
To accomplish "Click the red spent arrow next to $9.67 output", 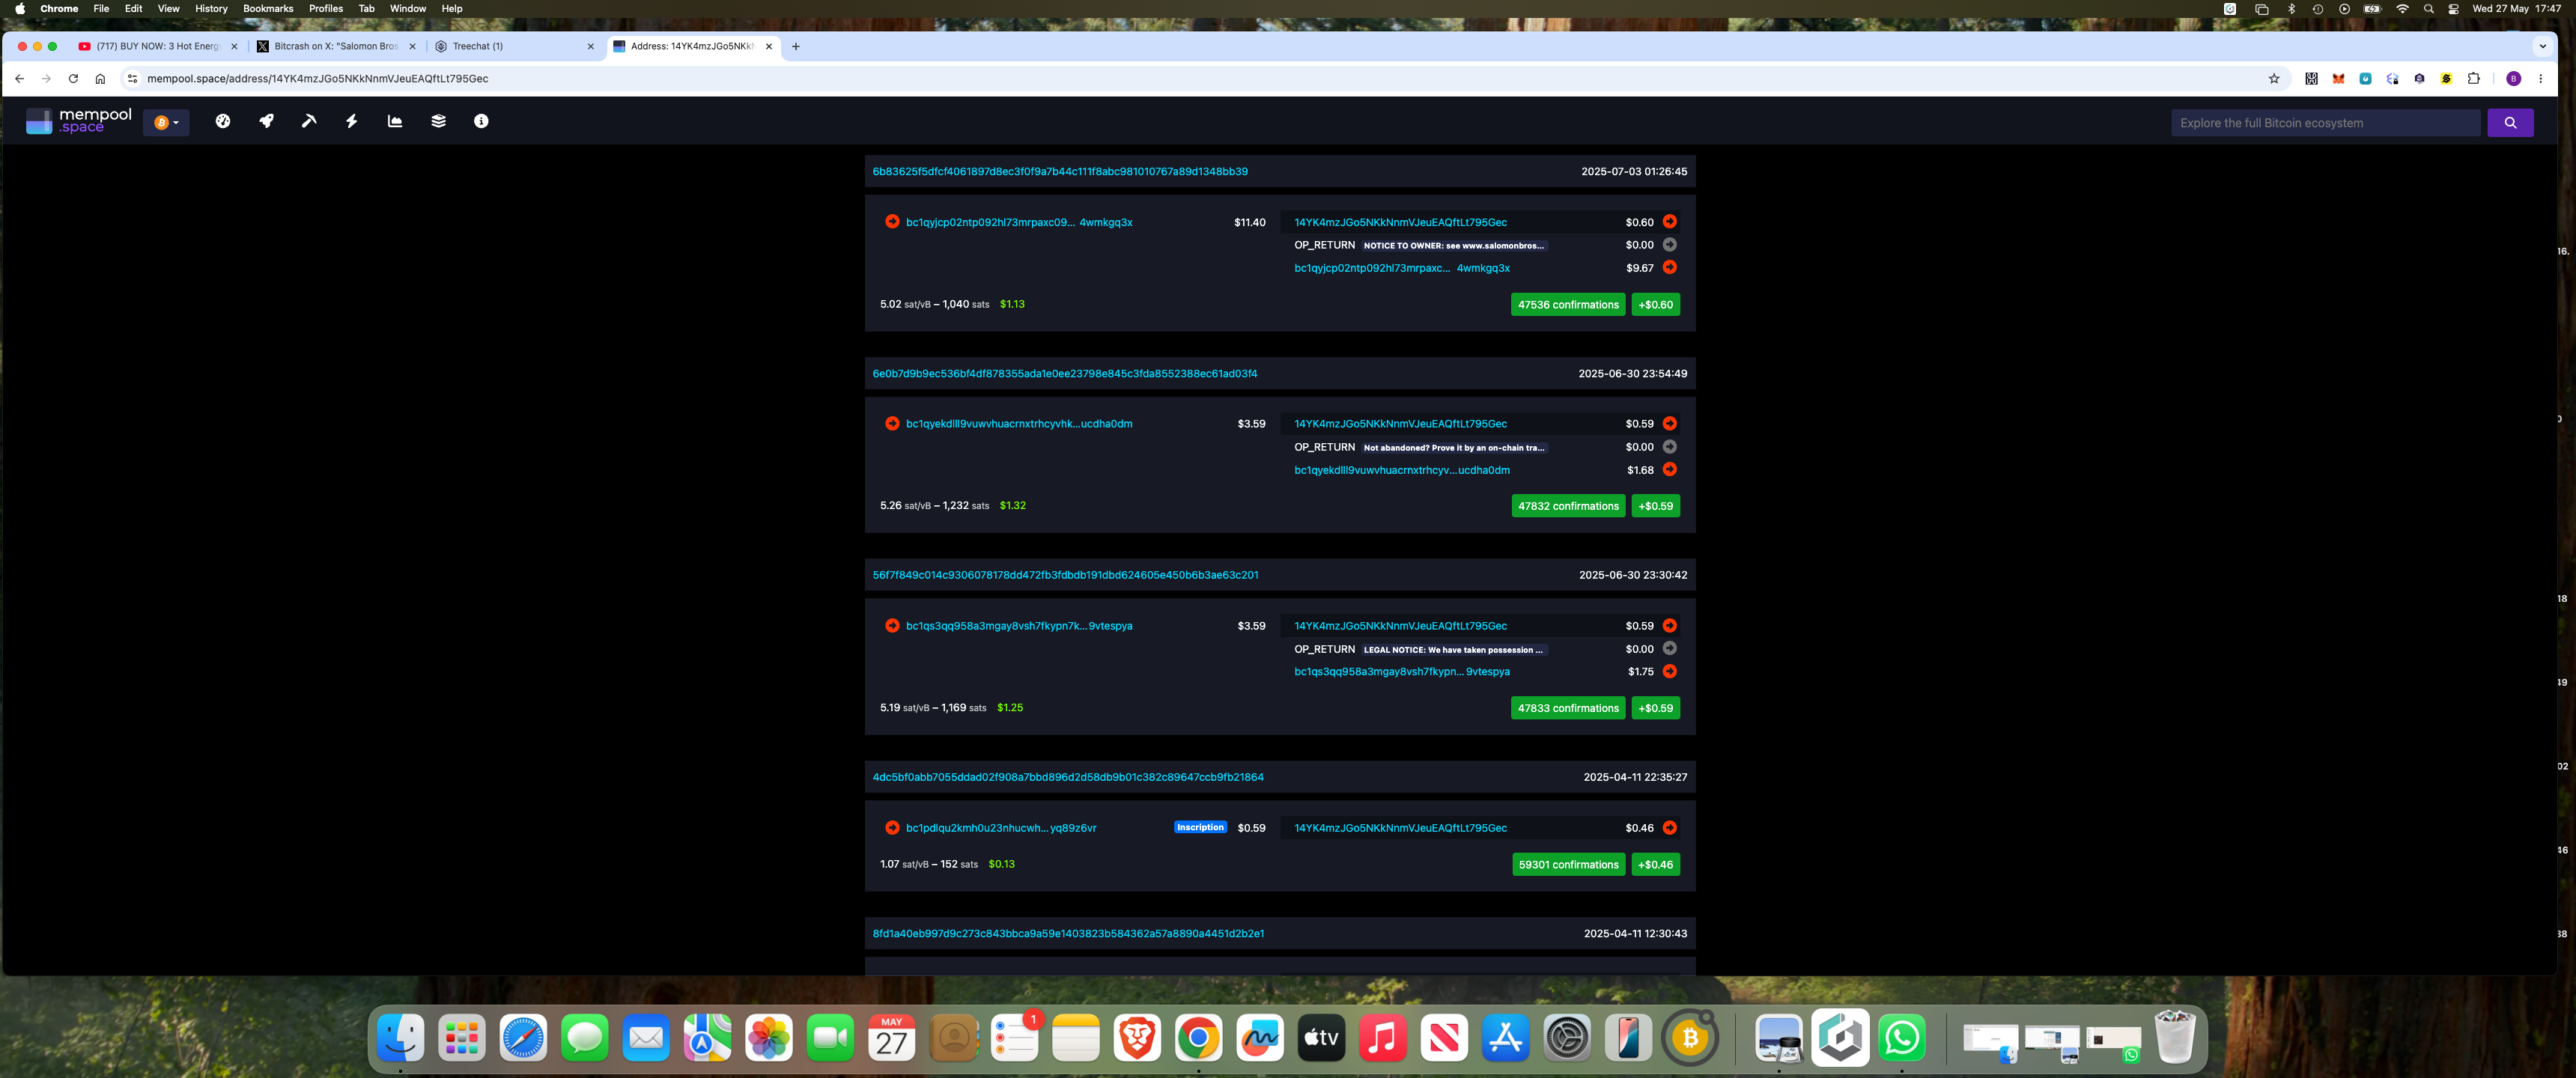I will (x=1670, y=267).
